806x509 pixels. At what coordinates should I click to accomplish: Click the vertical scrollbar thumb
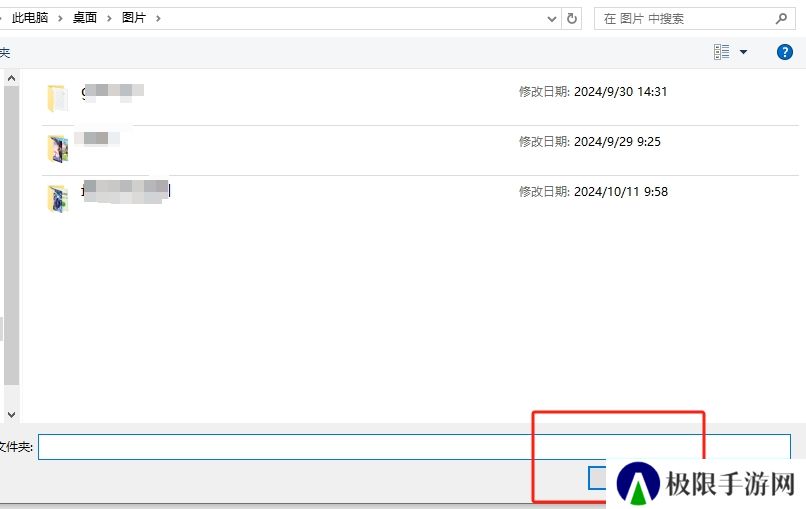(x=11, y=235)
